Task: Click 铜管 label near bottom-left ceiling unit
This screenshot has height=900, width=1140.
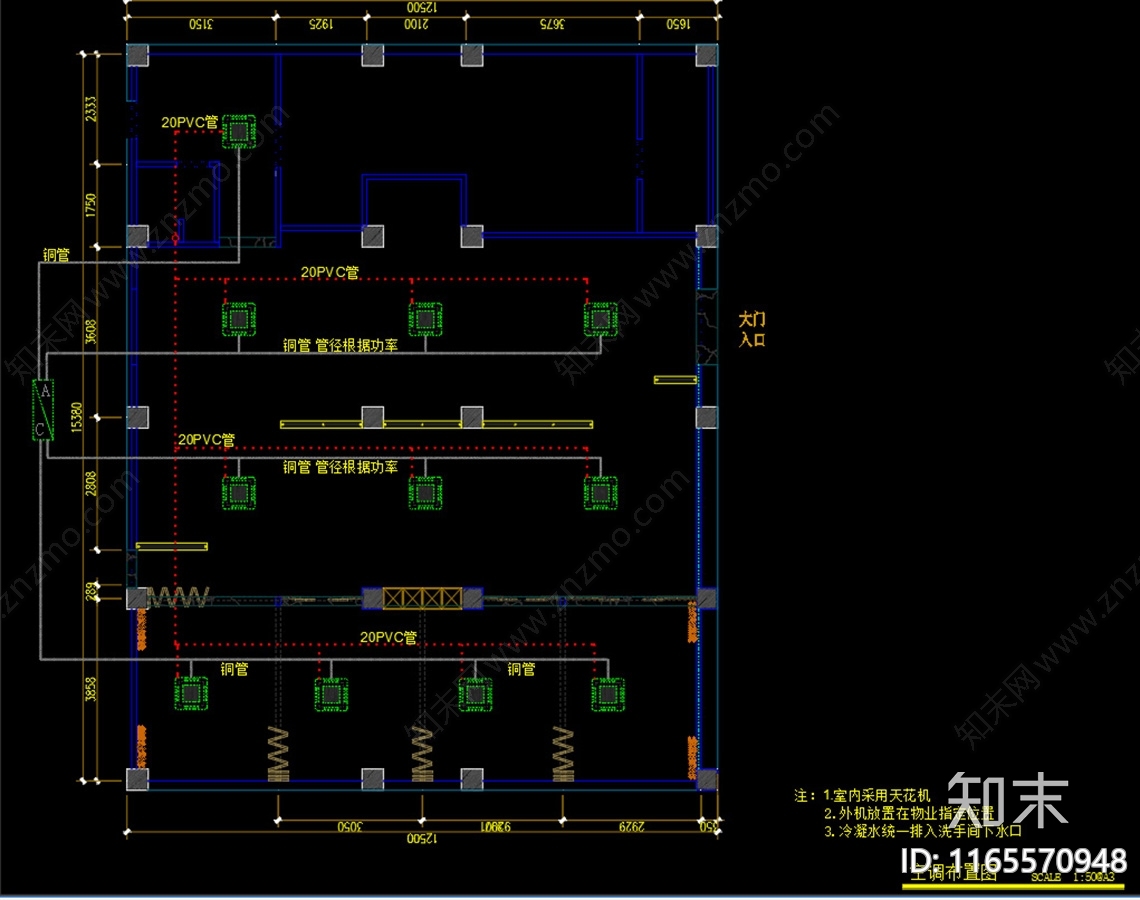Action: click(234, 669)
